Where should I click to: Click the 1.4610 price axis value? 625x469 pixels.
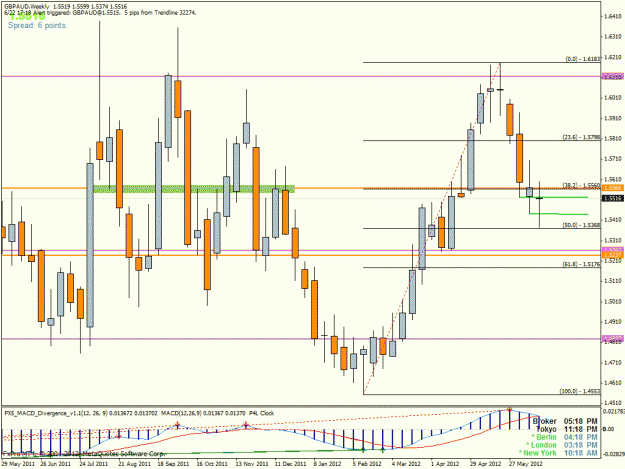point(613,383)
